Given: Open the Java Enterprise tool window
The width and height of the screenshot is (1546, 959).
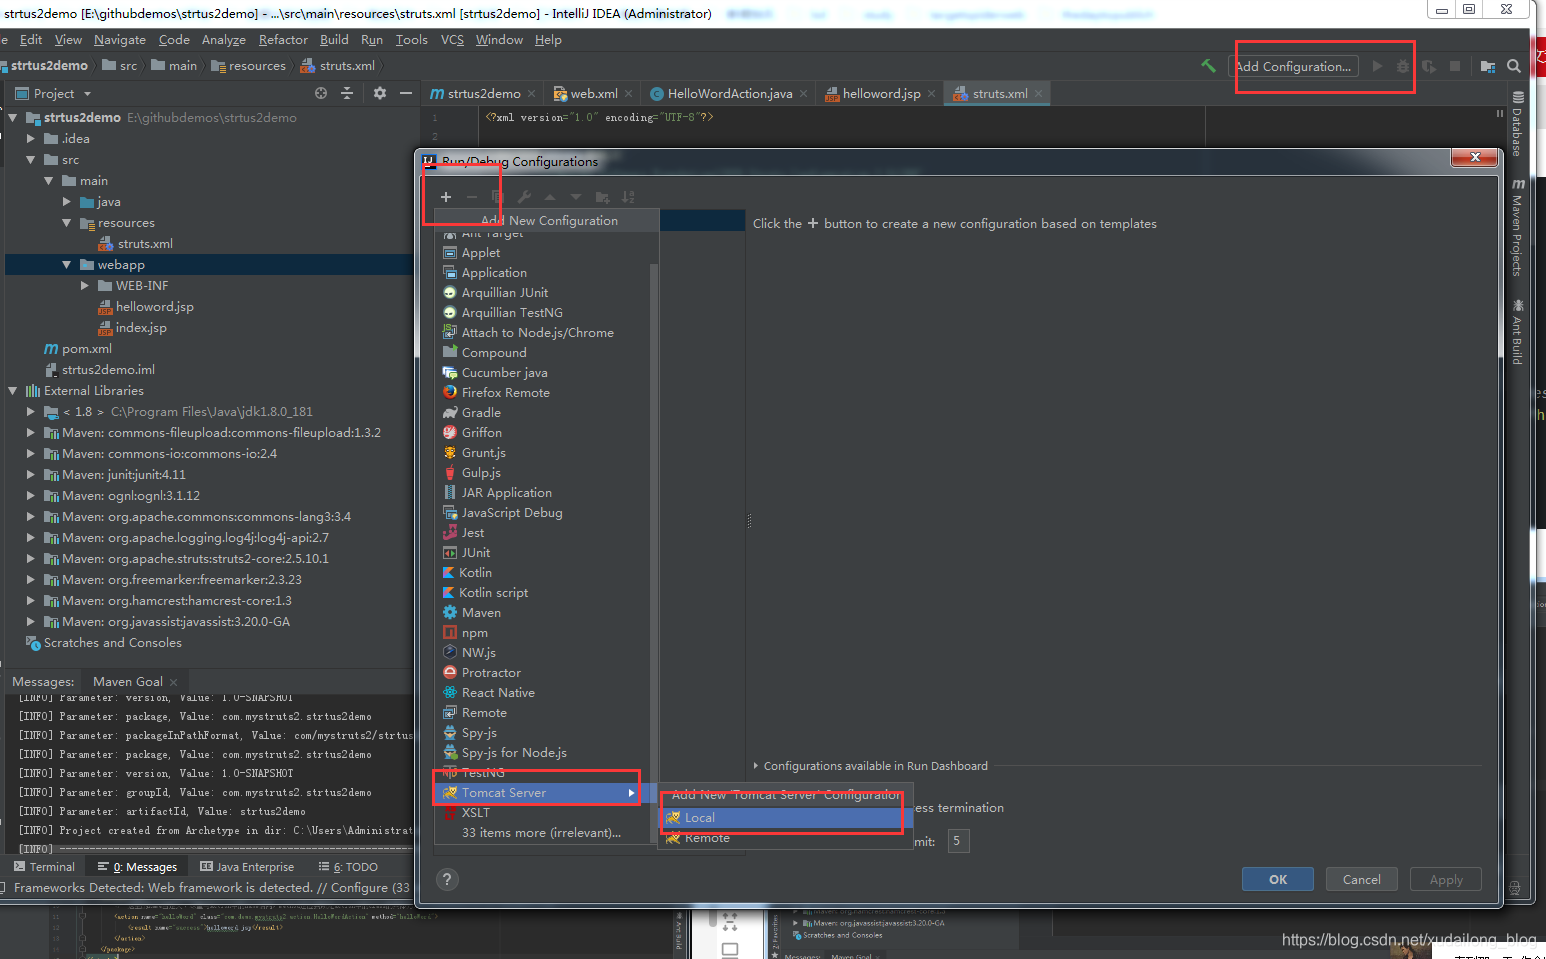Looking at the screenshot, I should point(247,867).
